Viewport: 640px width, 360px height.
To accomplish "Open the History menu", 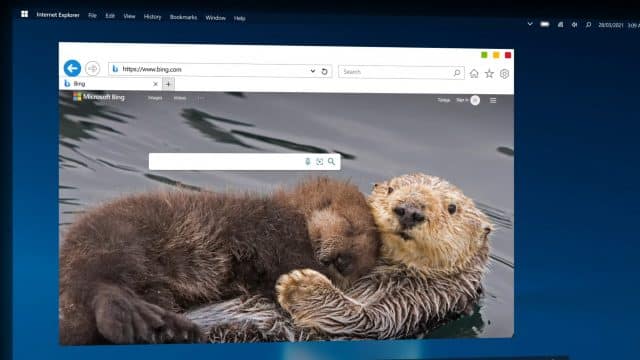I will (x=152, y=17).
